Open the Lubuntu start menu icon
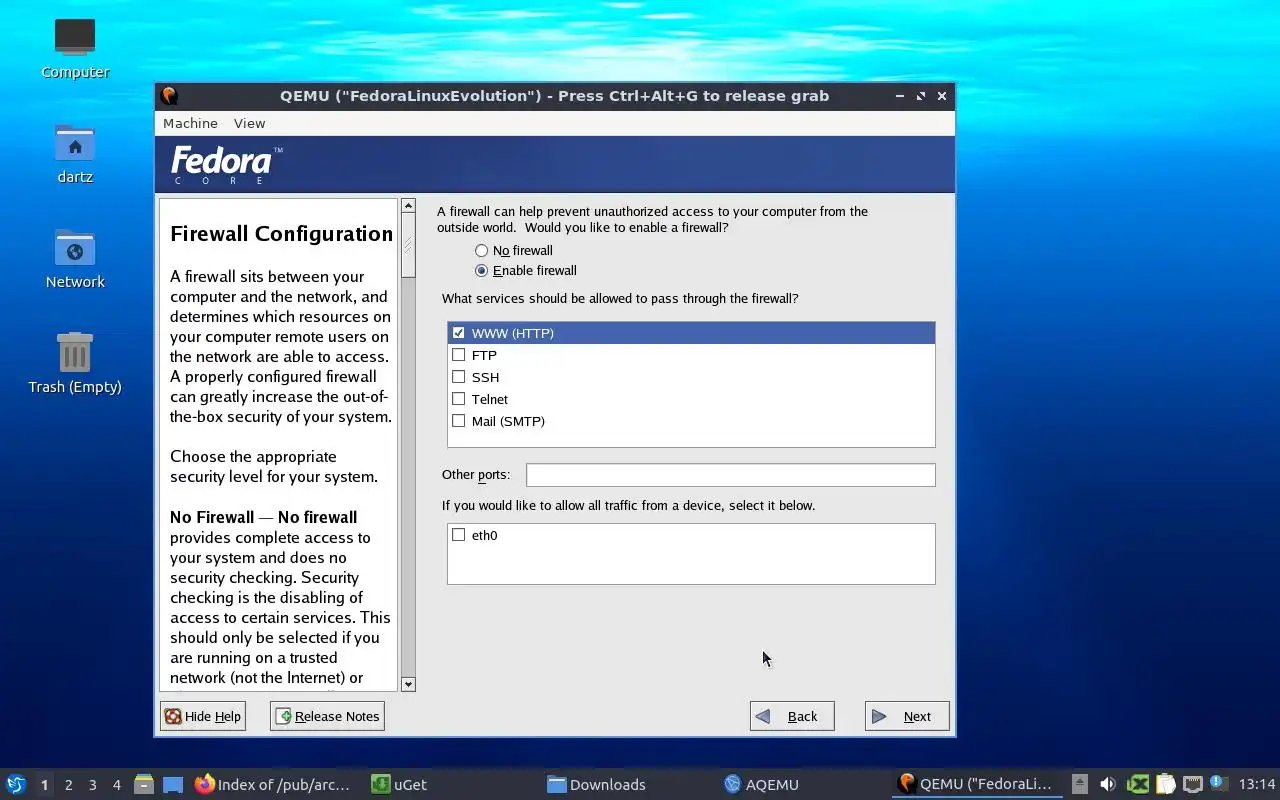This screenshot has height=800, width=1280. click(16, 784)
